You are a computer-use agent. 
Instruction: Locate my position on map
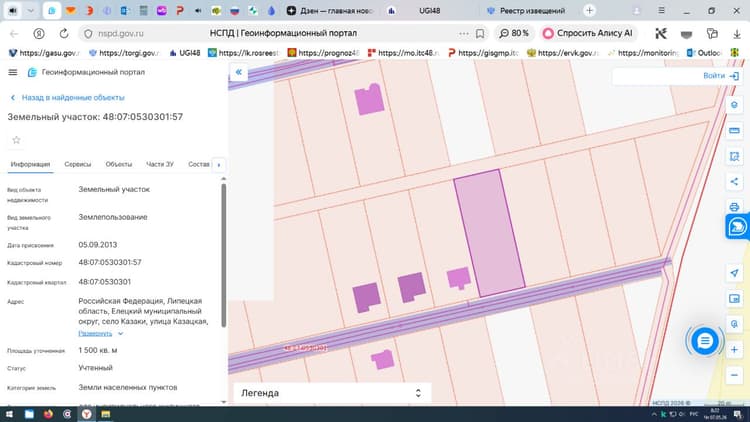(734, 273)
